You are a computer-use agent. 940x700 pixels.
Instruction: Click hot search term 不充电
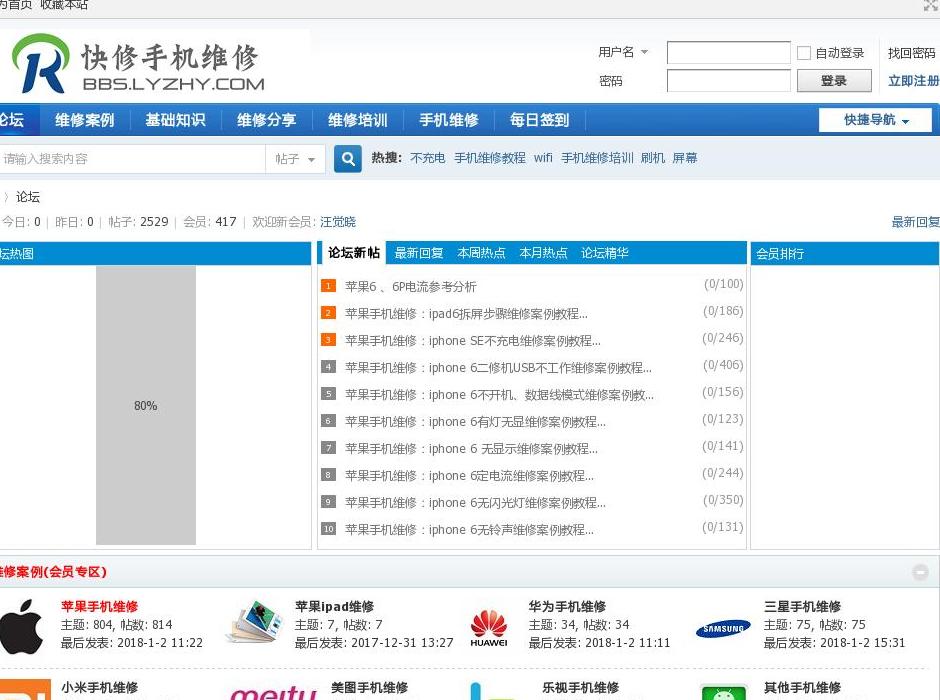click(x=428, y=158)
